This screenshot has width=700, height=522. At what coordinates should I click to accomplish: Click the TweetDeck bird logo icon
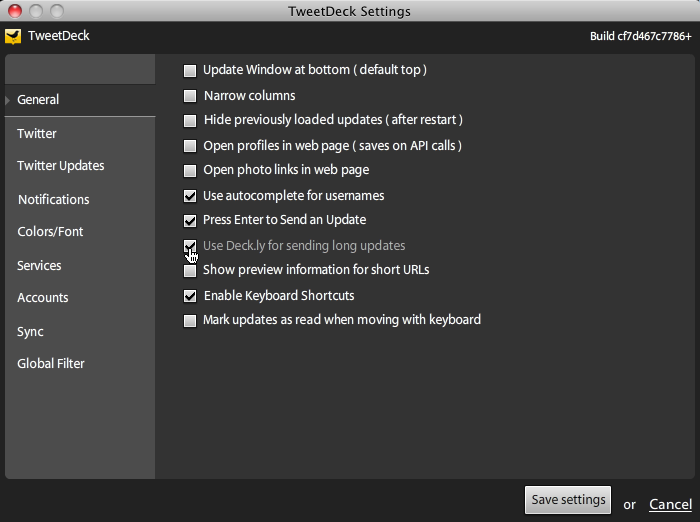click(x=13, y=36)
